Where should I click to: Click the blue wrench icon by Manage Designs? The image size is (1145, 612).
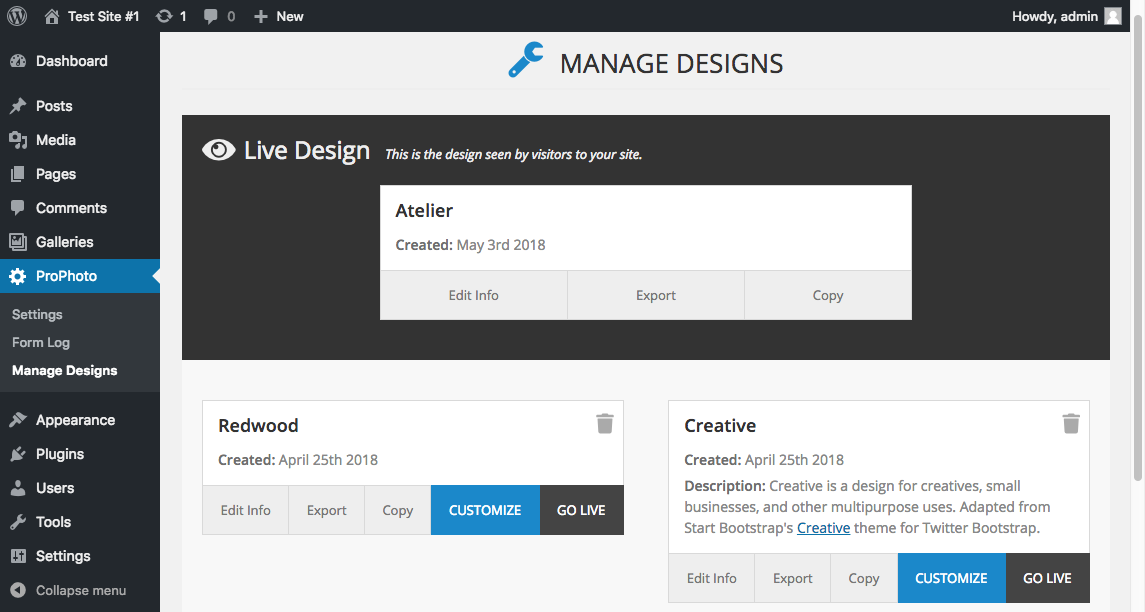(x=526, y=60)
